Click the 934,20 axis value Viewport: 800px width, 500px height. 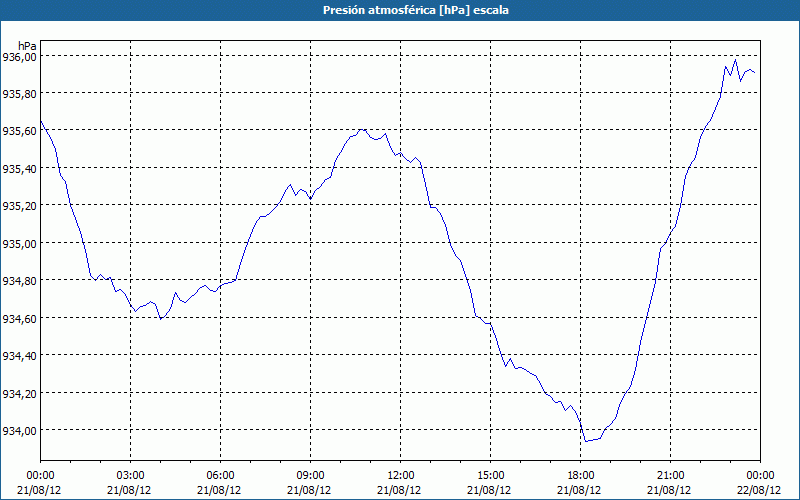pos(19,393)
